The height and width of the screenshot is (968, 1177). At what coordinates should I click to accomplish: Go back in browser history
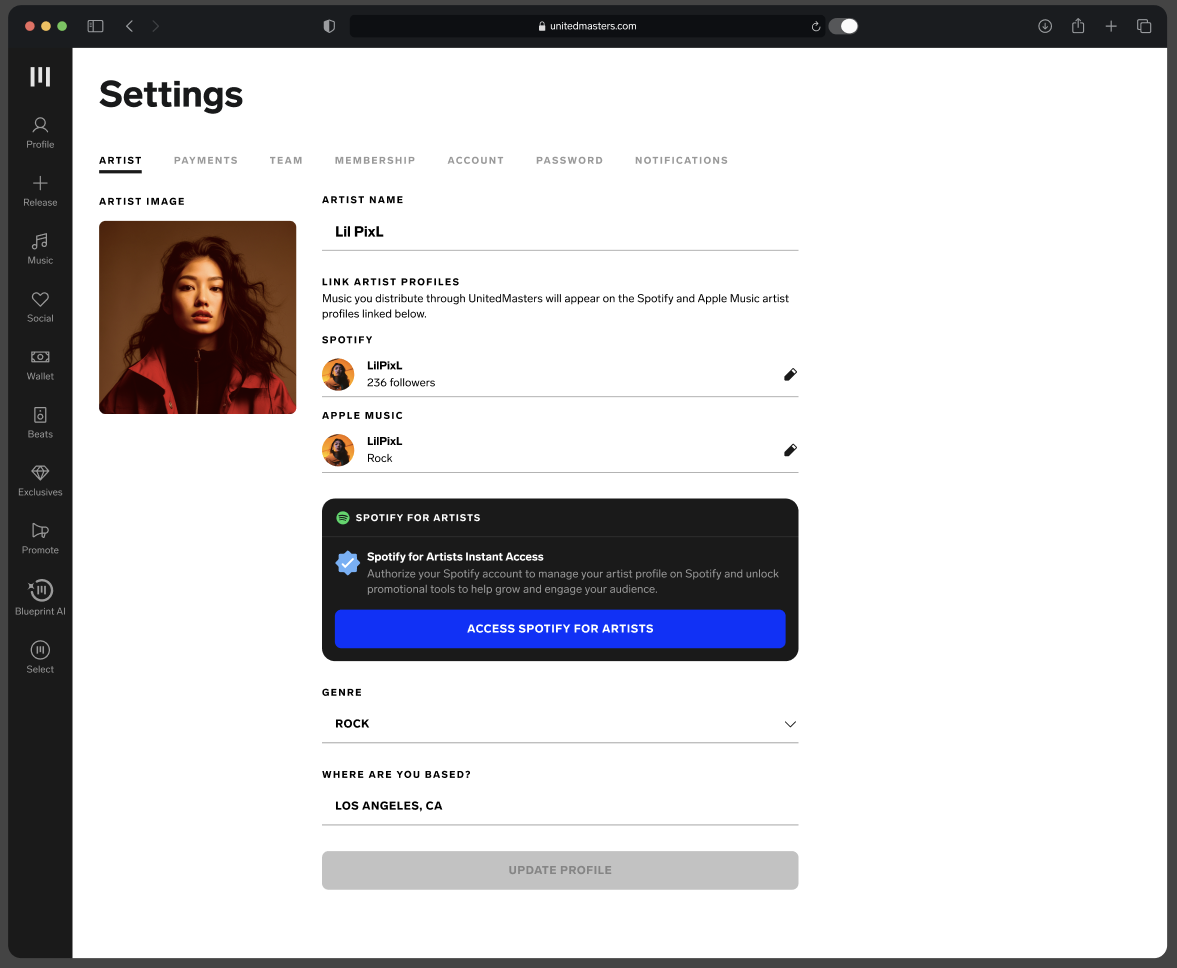(x=129, y=26)
